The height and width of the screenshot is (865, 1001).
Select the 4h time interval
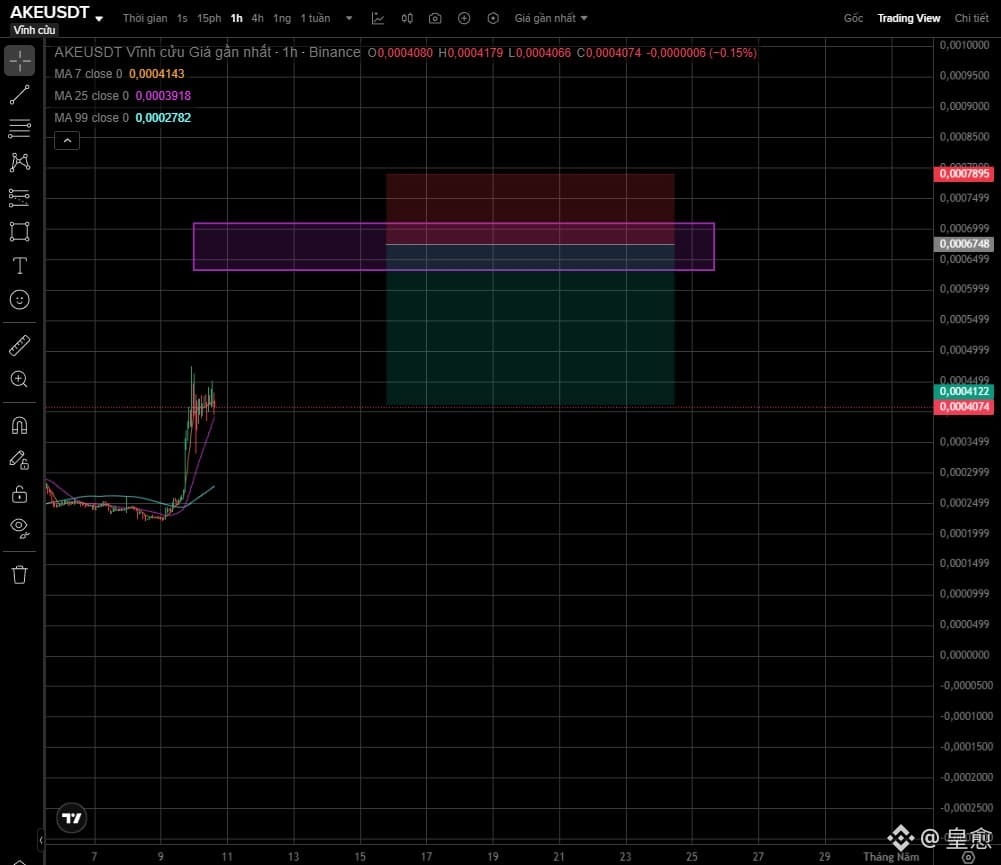pyautogui.click(x=257, y=19)
